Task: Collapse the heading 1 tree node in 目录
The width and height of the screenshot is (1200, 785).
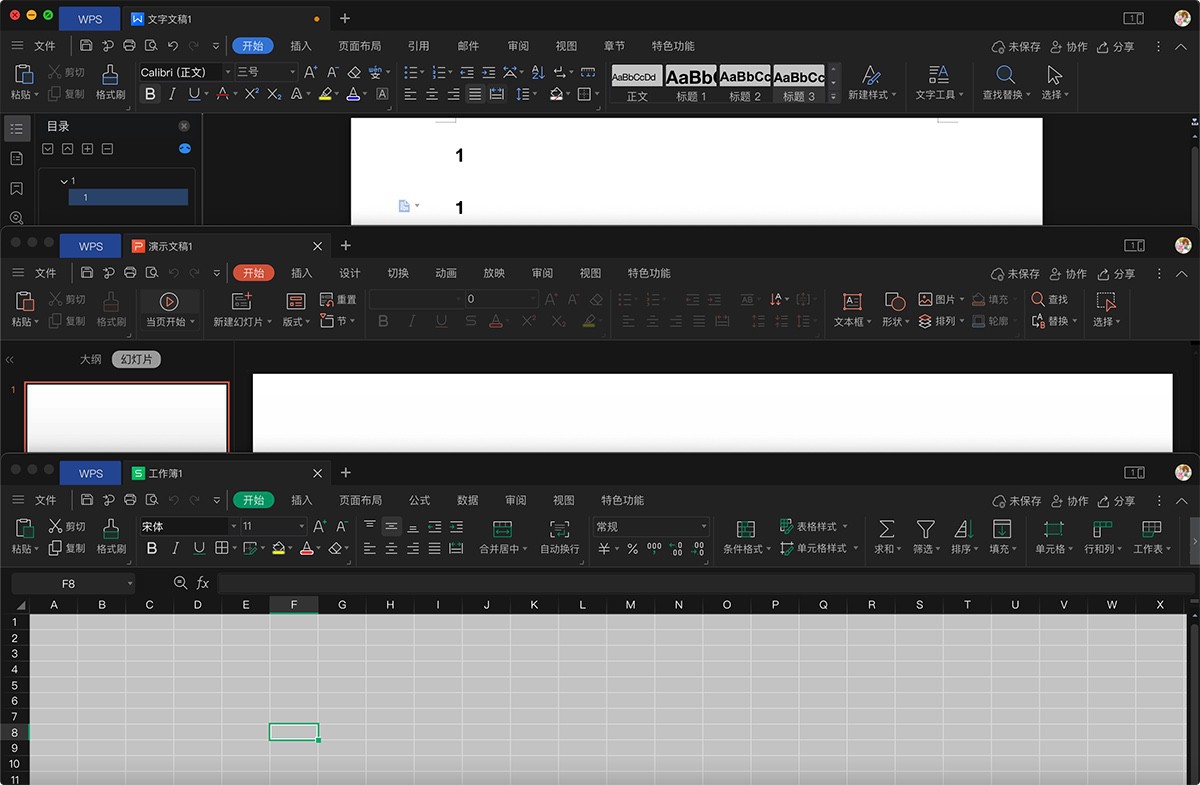Action: (64, 181)
